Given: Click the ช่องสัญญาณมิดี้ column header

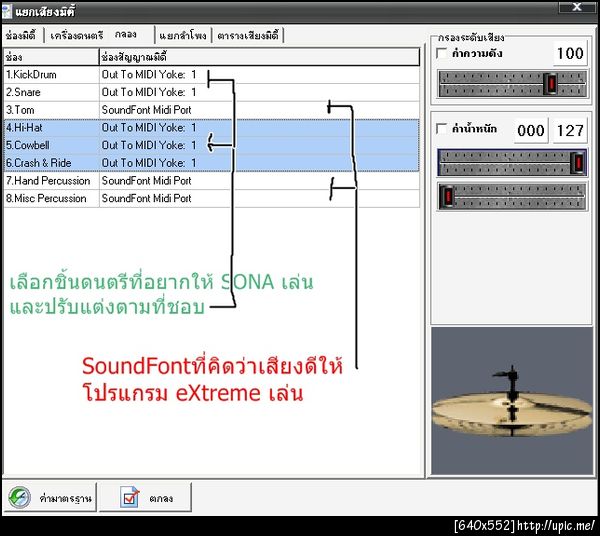Looking at the screenshot, I should coord(259,57).
